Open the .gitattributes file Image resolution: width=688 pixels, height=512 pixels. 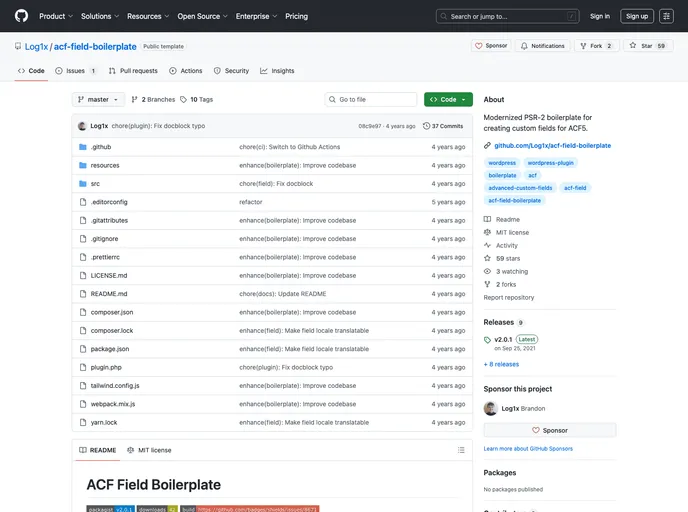(x=109, y=221)
